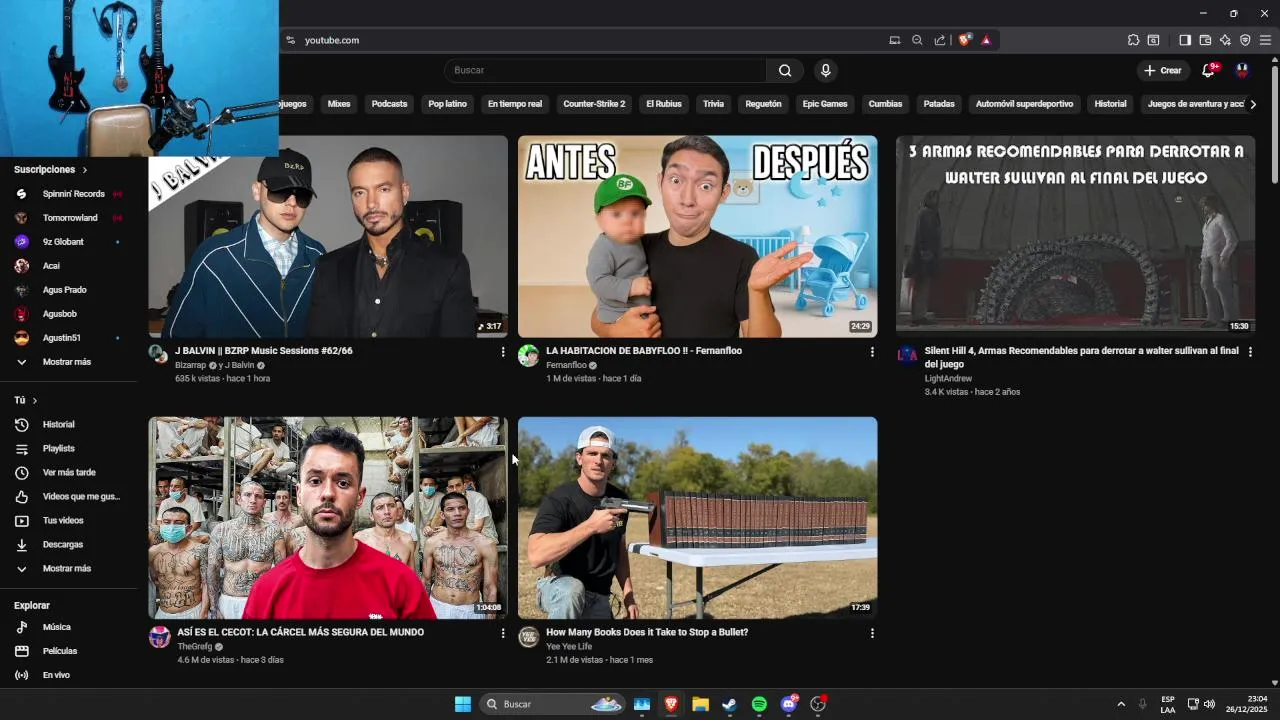Open Ver más tarde in sidebar
The height and width of the screenshot is (720, 1280).
coord(68,473)
